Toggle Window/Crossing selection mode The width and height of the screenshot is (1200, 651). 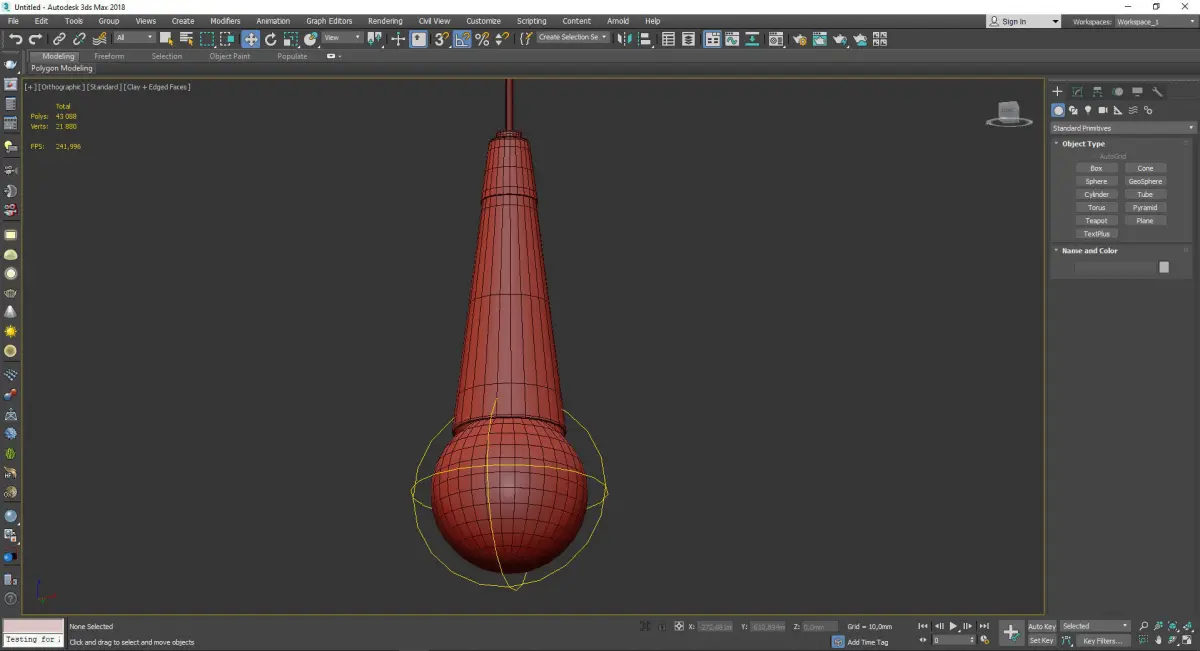coord(227,39)
